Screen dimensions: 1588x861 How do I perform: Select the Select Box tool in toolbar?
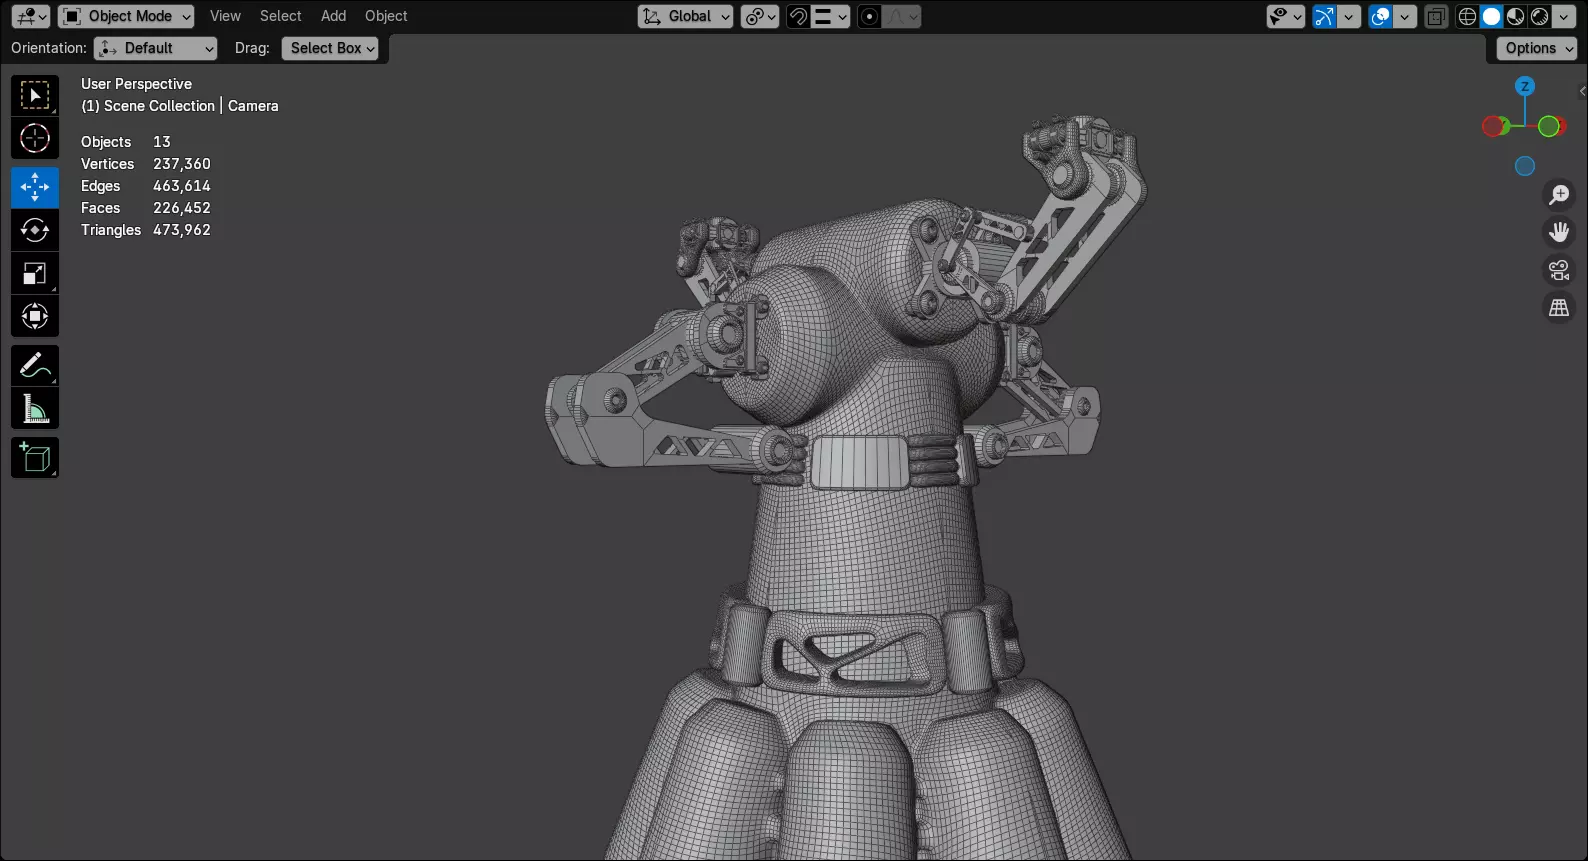[35, 96]
